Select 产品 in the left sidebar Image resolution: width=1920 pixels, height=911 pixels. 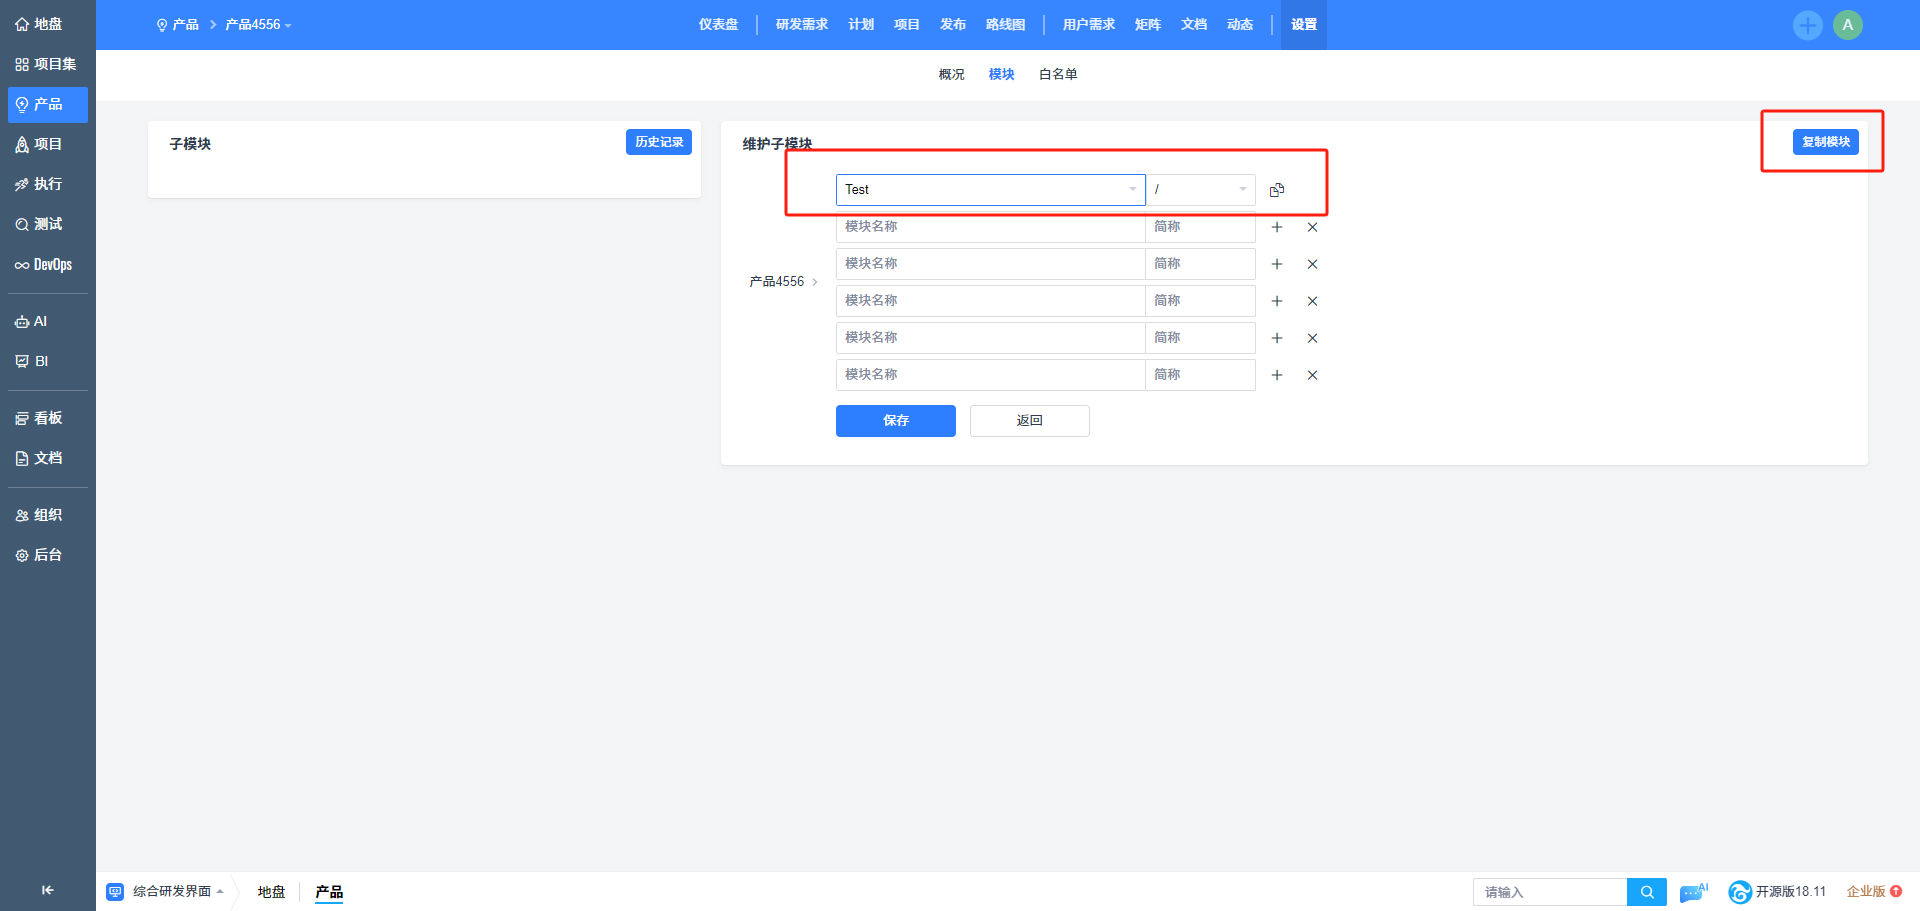click(47, 104)
